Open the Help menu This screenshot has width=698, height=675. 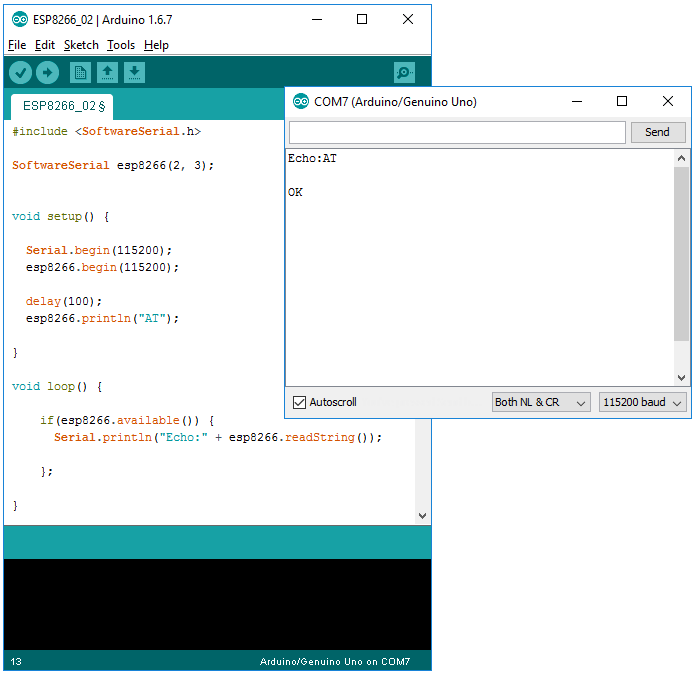(156, 45)
